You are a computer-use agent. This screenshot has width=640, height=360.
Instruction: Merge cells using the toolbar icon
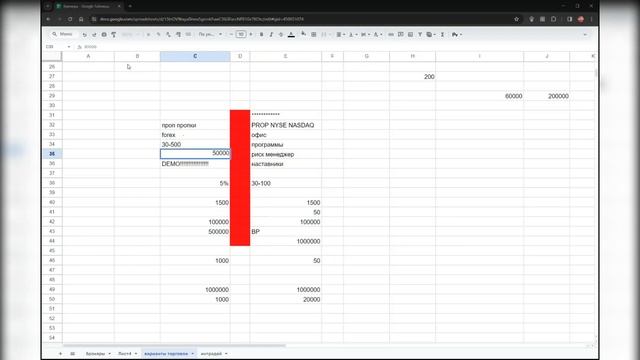click(x=324, y=35)
